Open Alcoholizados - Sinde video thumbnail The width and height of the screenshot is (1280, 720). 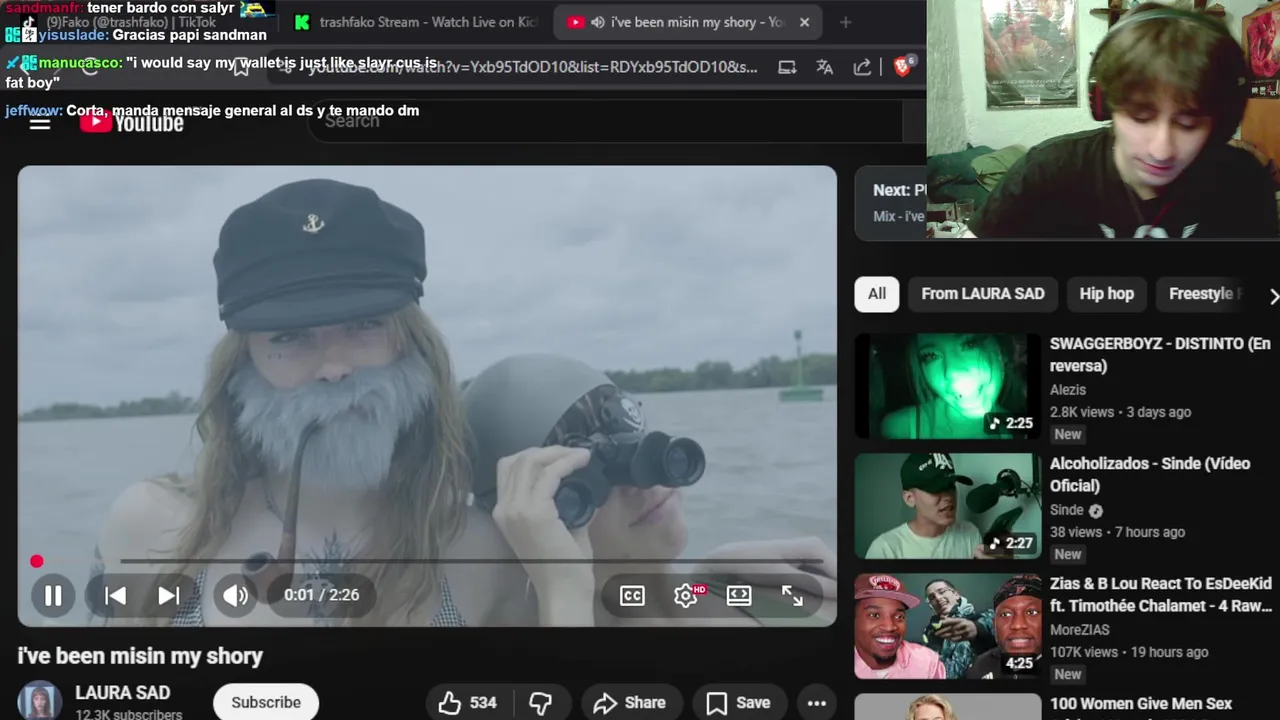point(948,507)
